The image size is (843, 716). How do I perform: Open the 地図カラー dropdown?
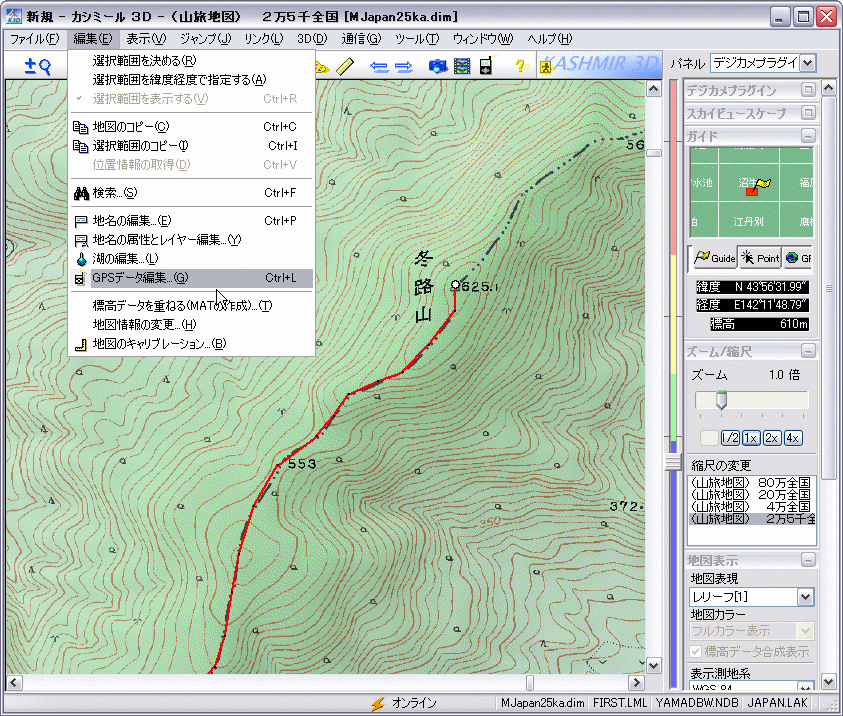805,631
